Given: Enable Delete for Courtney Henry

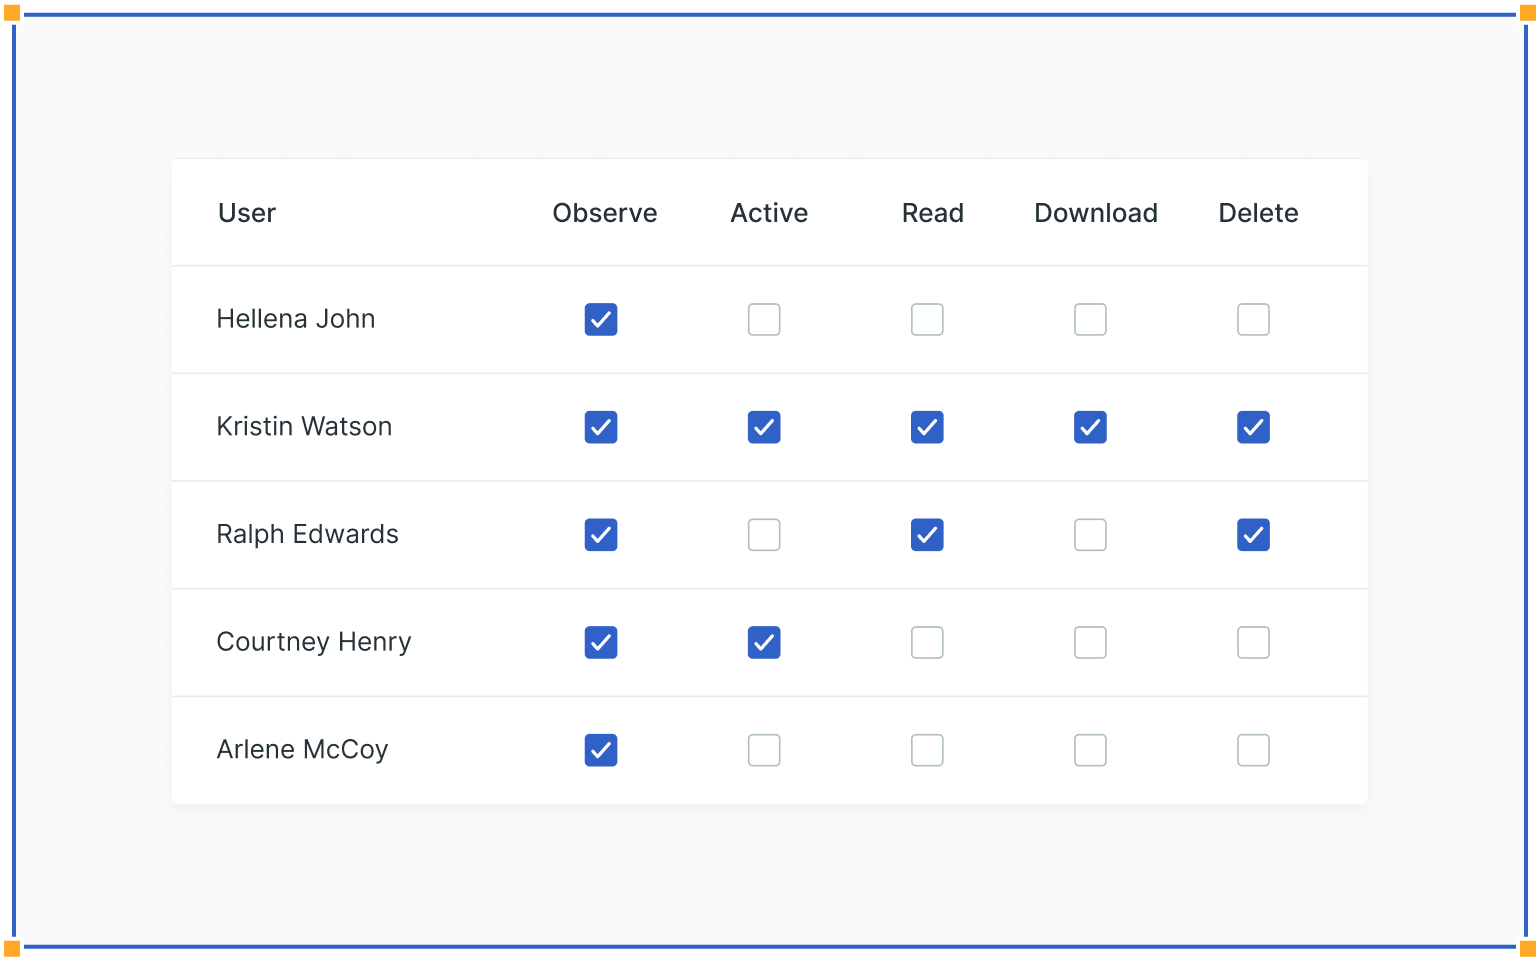Looking at the screenshot, I should pos(1253,642).
